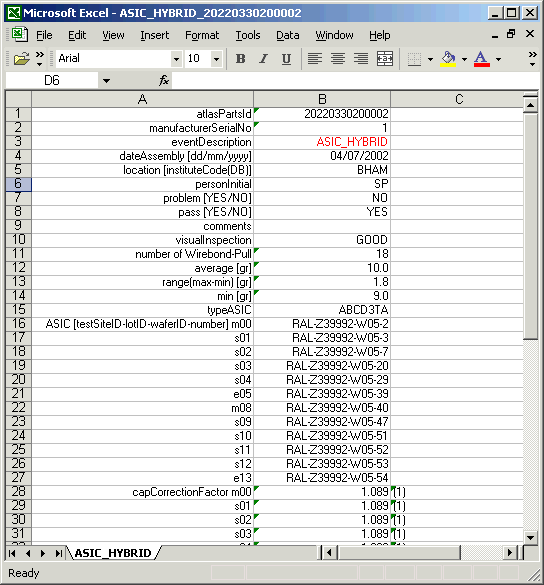Align cell text right
This screenshot has height=585, width=544.
coord(361,59)
